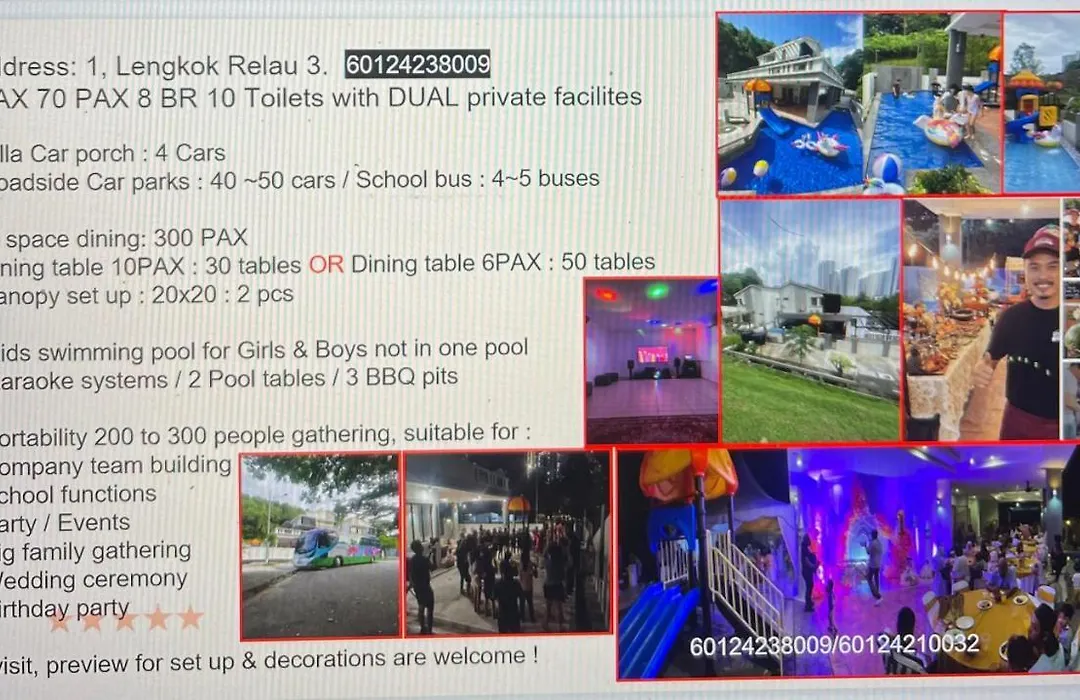Click 'irthday party' text
Screen dimensions: 1080x700
pyautogui.click(x=65, y=608)
